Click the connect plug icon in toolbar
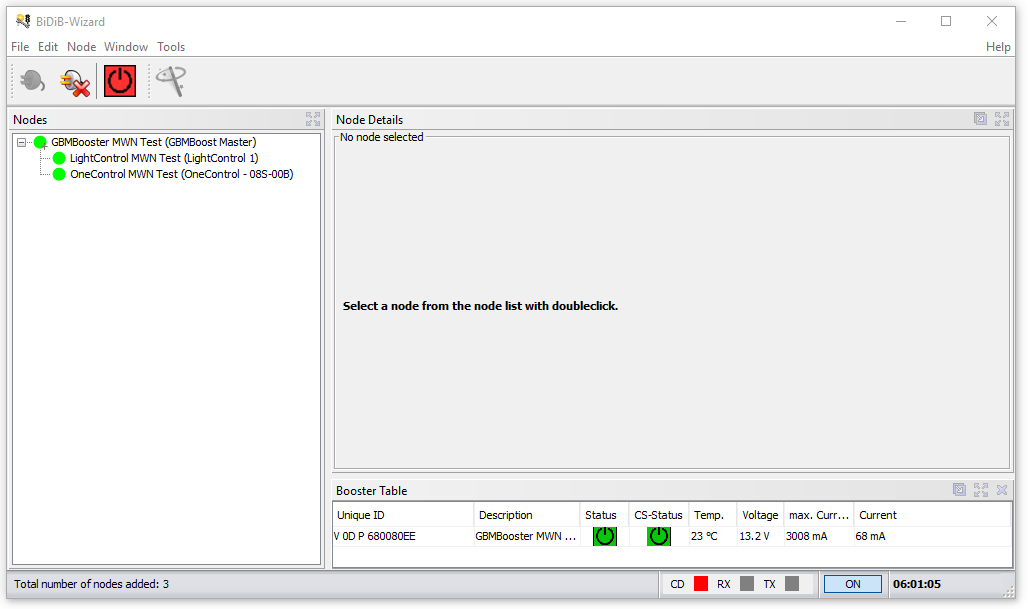The height and width of the screenshot is (609, 1028). tap(32, 81)
